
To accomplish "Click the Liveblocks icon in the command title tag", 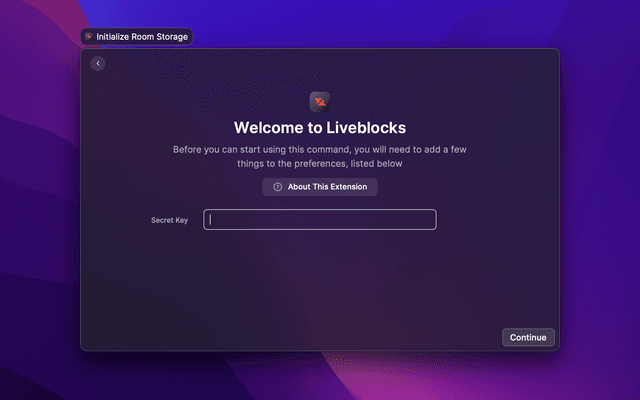I will [89, 36].
